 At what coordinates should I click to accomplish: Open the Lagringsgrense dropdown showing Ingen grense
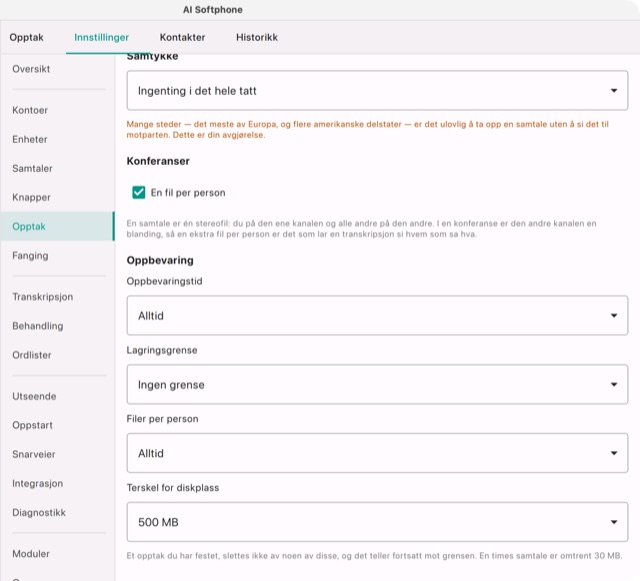[x=377, y=385]
